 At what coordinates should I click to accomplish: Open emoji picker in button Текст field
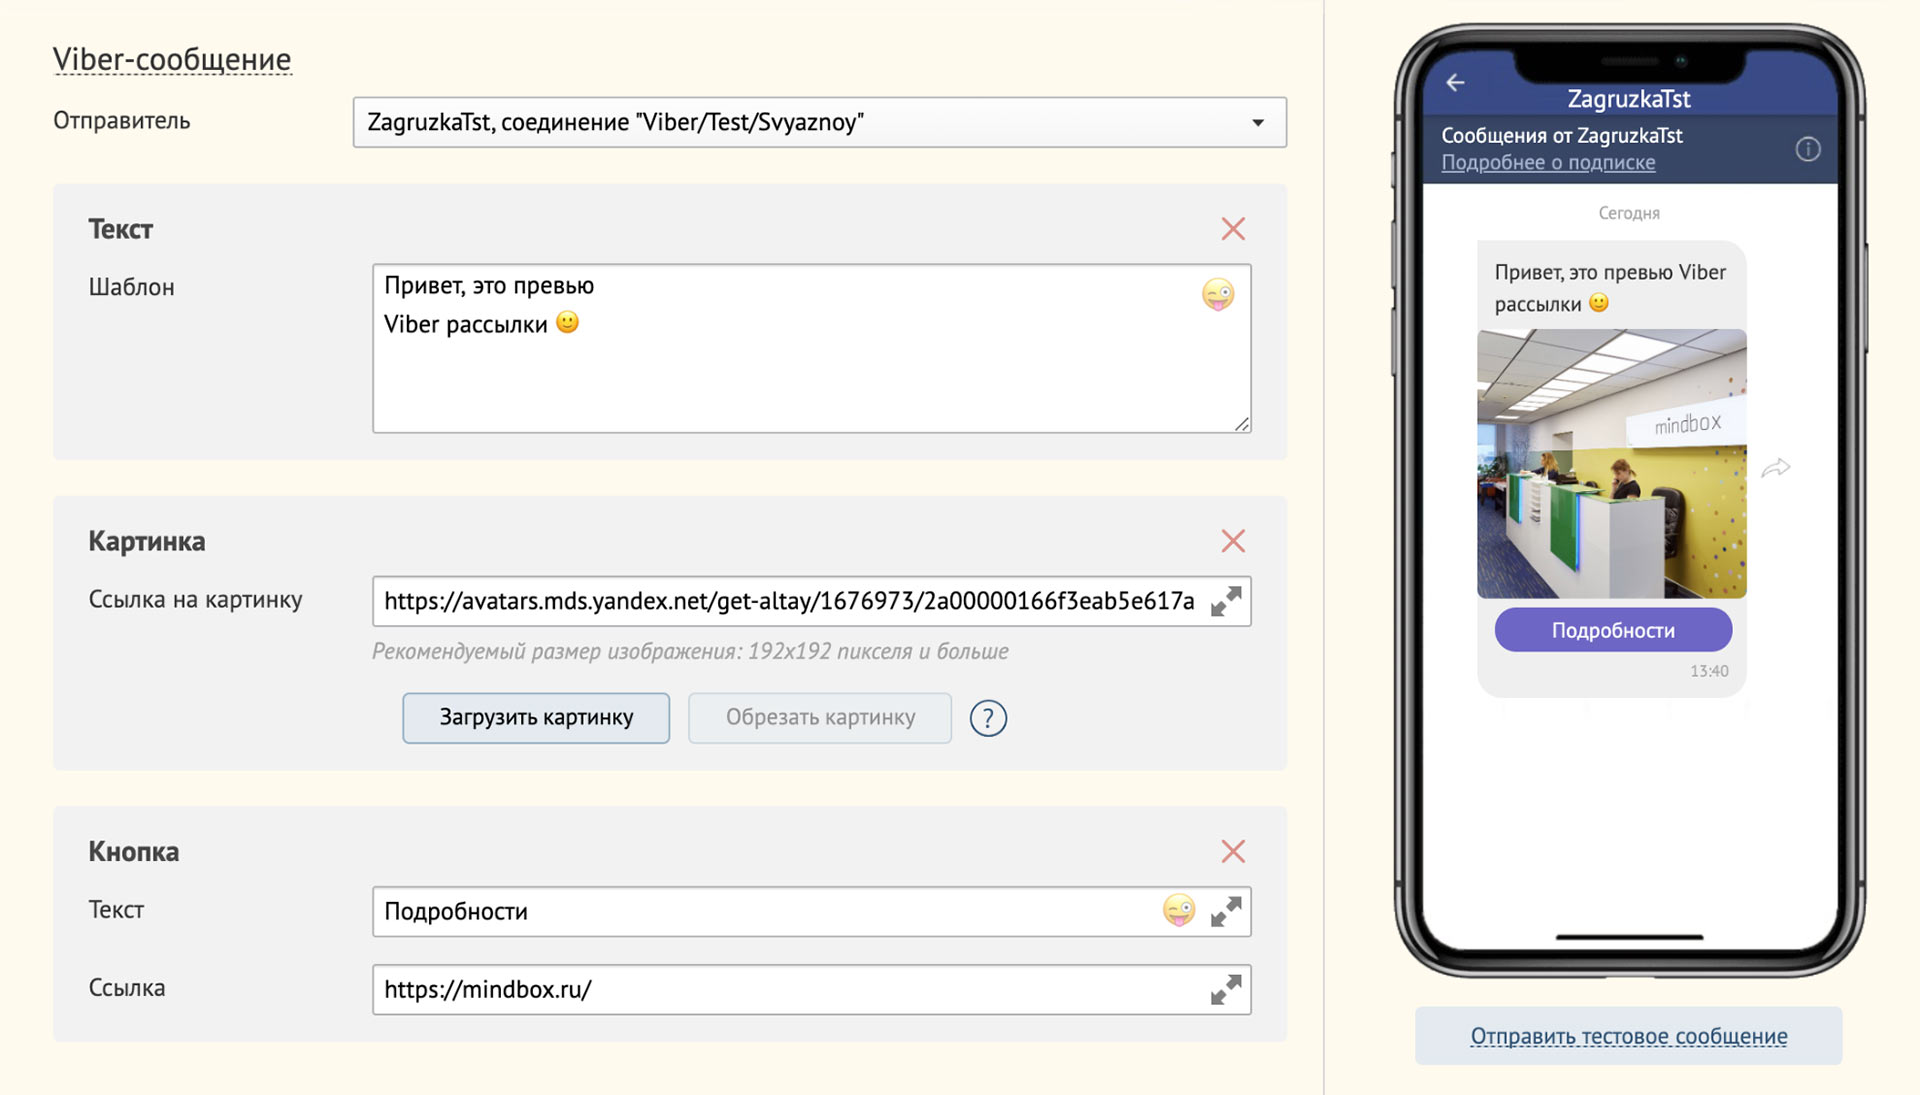coord(1178,911)
